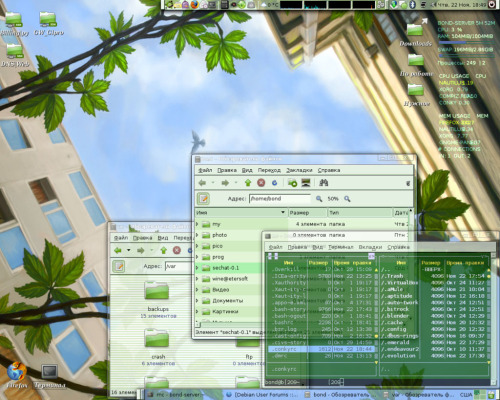Reload the /home/bond folder view

pyautogui.click(x=274, y=183)
